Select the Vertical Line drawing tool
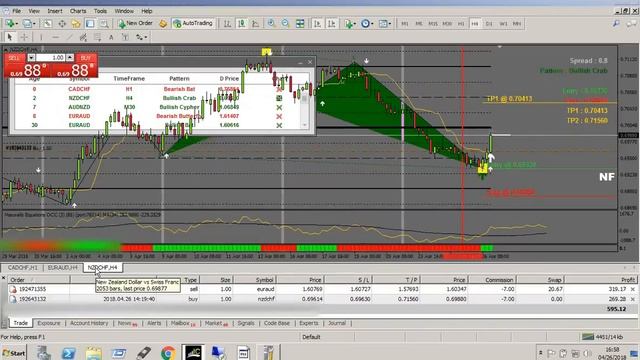 pos(41,37)
